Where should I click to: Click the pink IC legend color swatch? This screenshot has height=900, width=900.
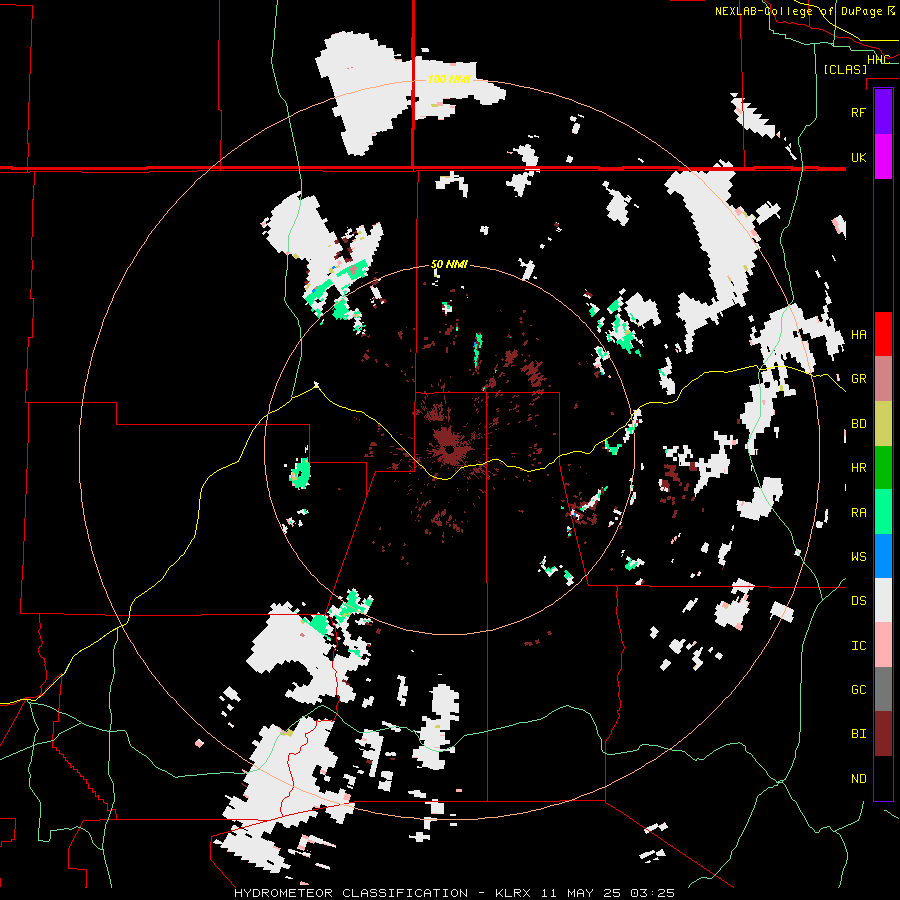pos(883,645)
